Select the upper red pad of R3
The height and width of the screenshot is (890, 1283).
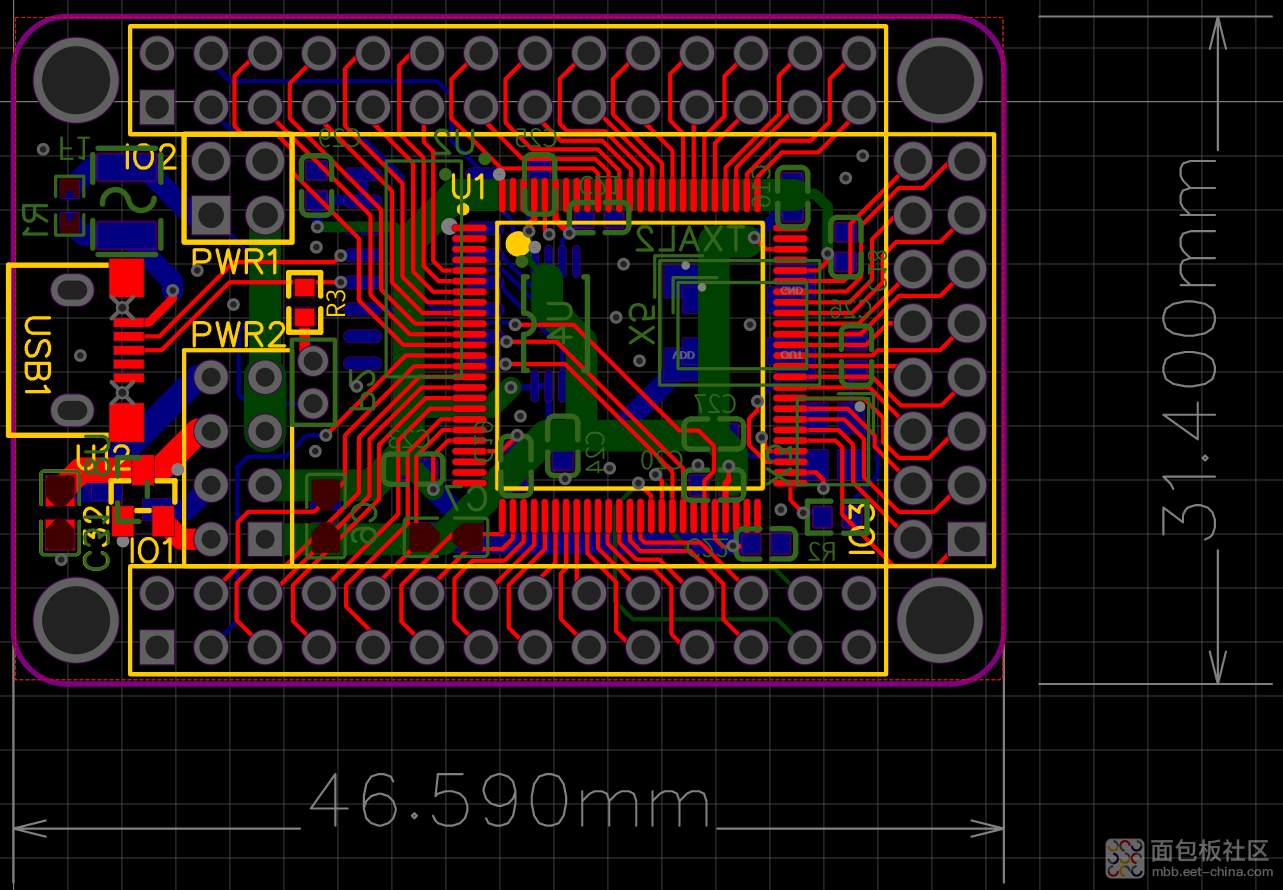tap(303, 289)
